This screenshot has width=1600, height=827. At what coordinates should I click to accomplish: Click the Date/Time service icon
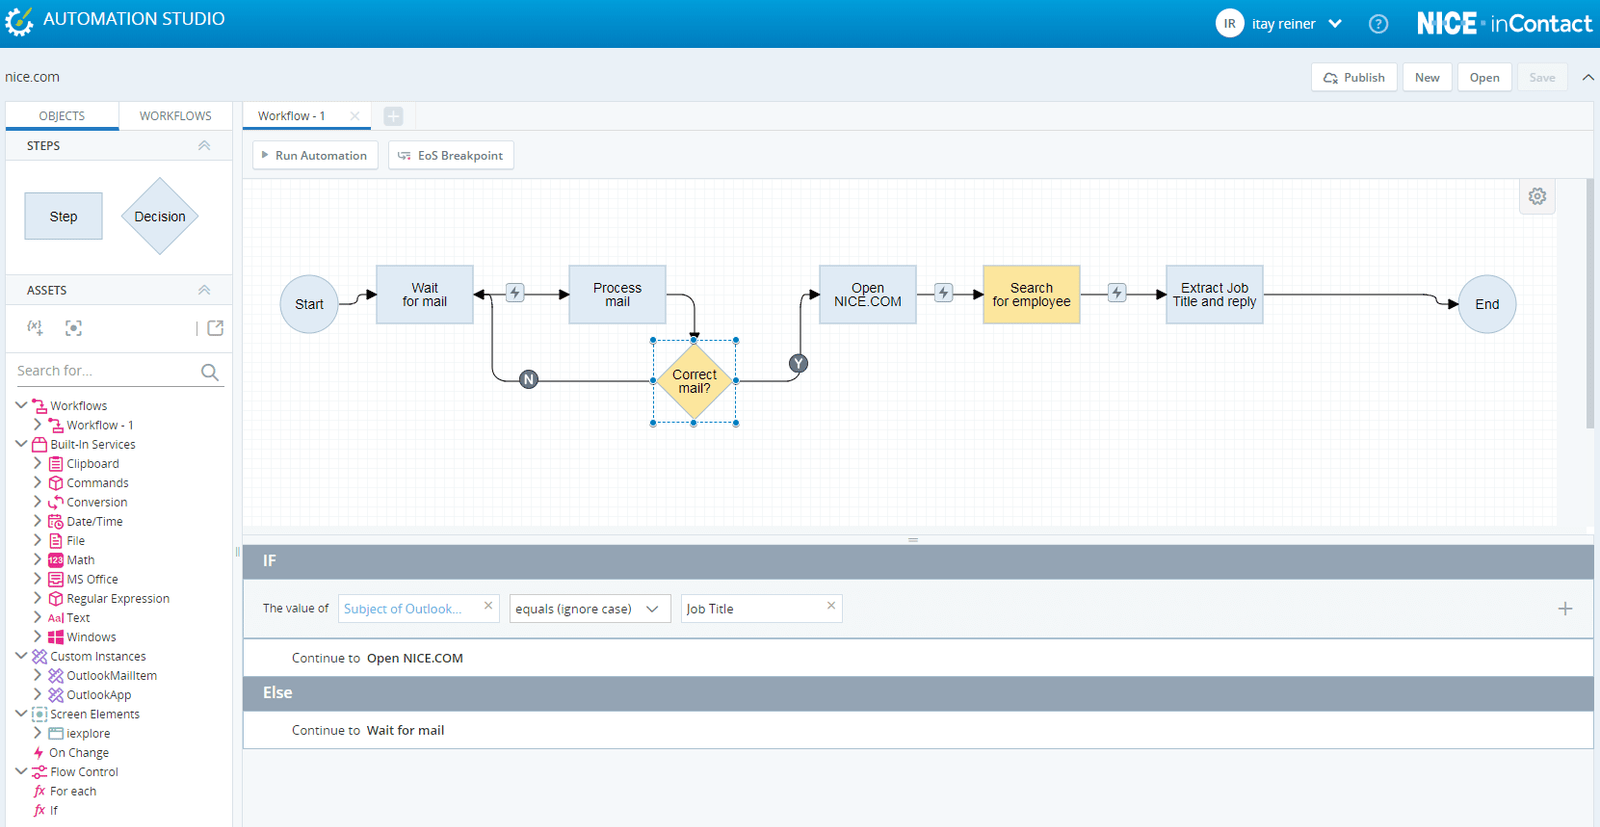click(x=56, y=522)
